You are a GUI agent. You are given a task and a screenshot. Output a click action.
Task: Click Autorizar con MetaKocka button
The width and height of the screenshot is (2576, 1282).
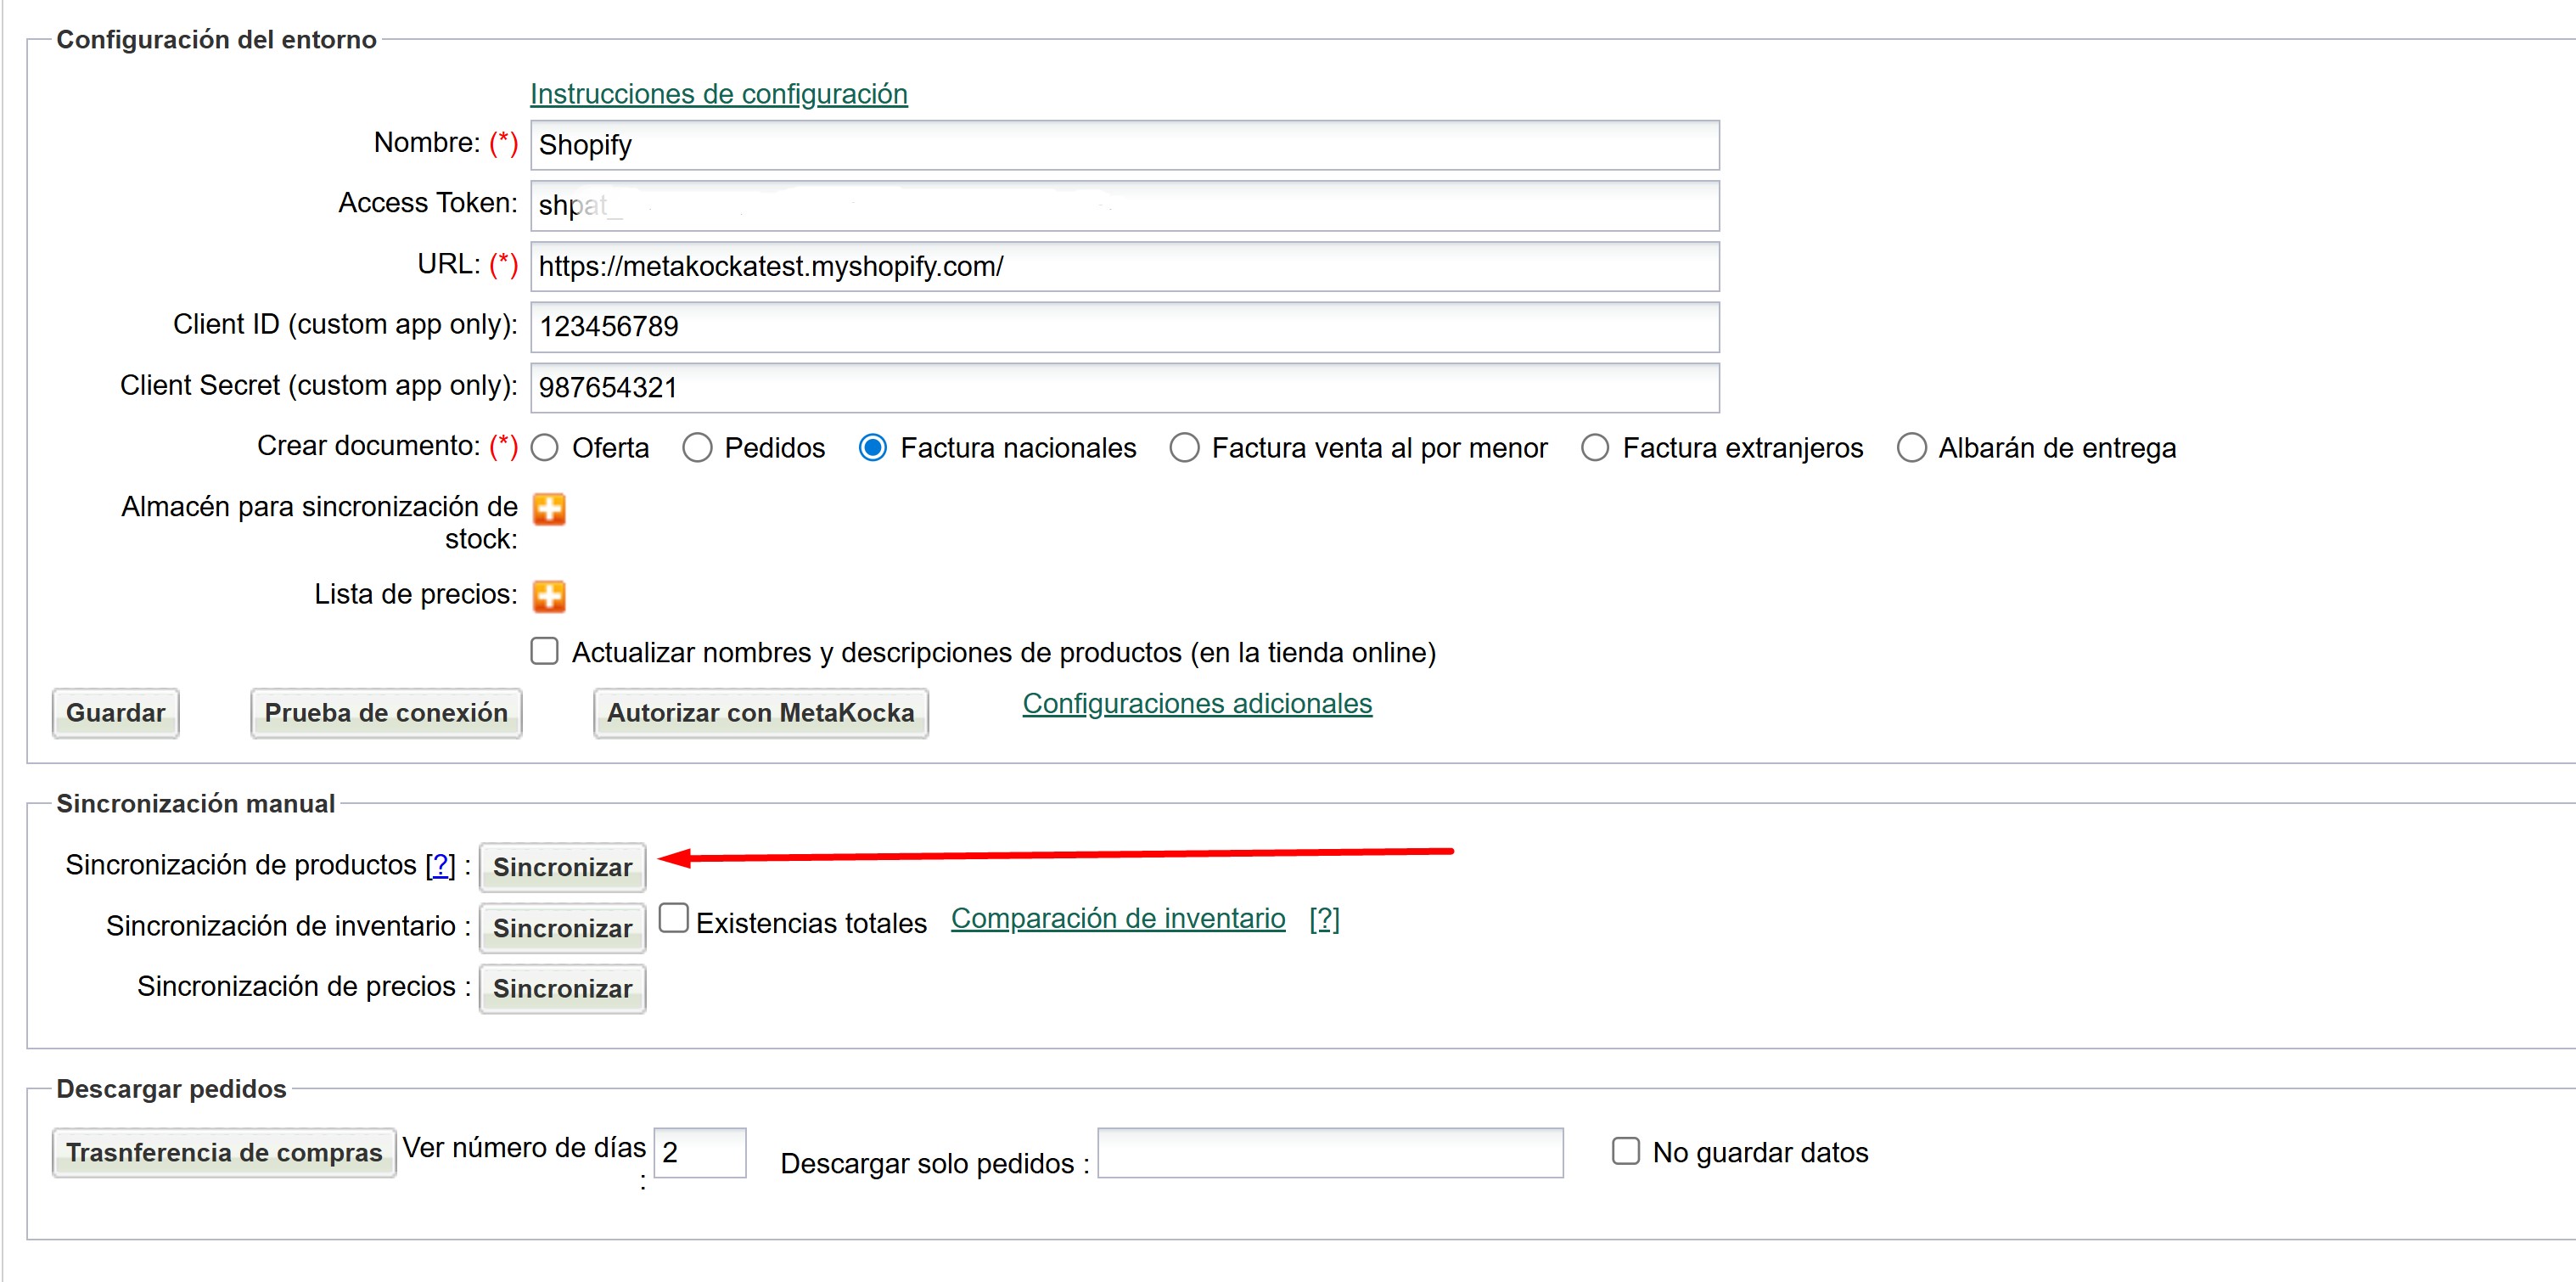point(760,713)
